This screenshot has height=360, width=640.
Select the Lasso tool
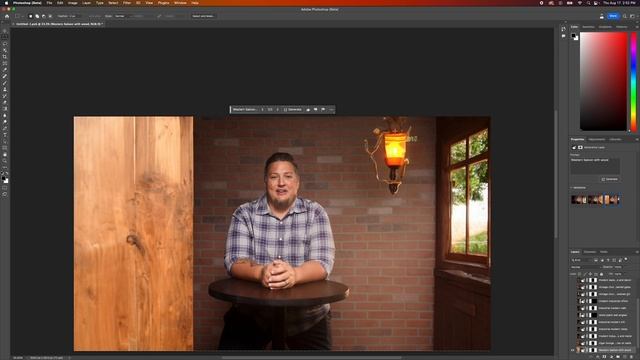(x=5, y=43)
